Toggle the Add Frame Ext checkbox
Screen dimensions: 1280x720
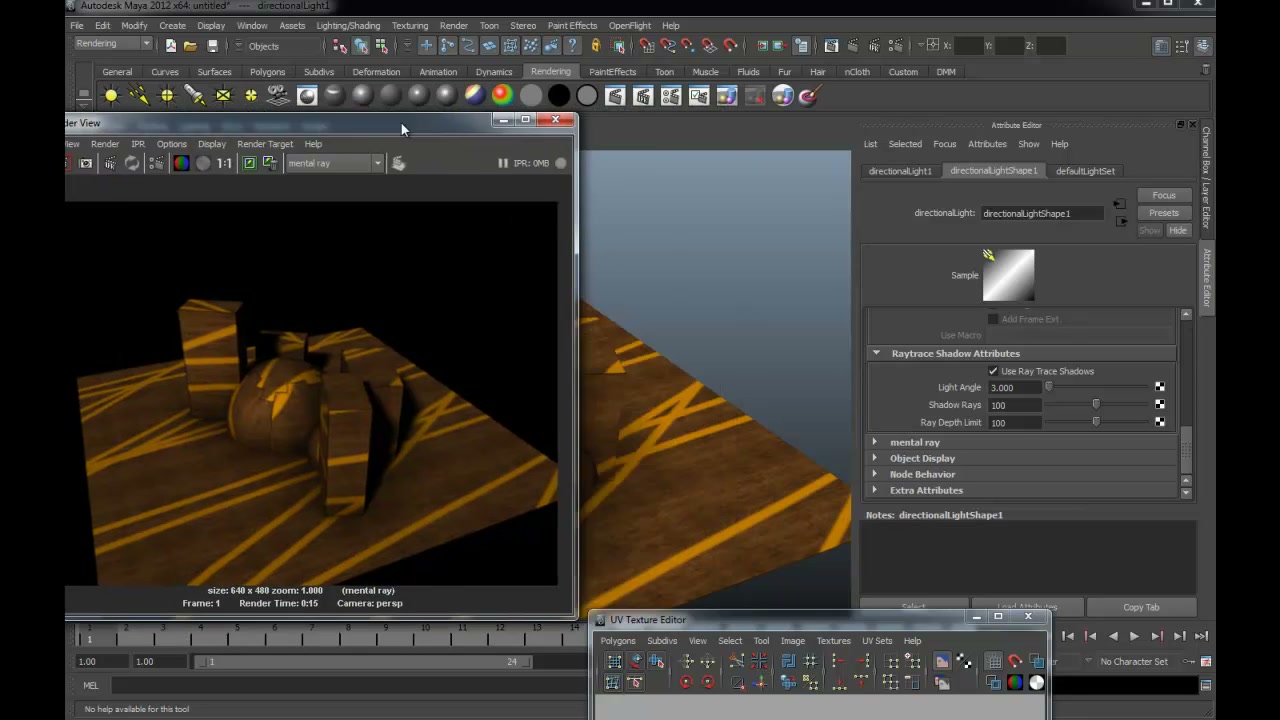(x=993, y=319)
